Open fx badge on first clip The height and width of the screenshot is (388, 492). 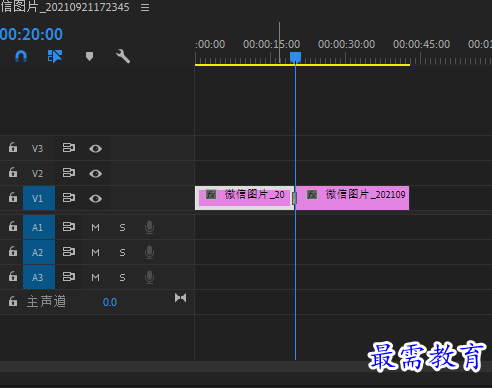point(211,194)
